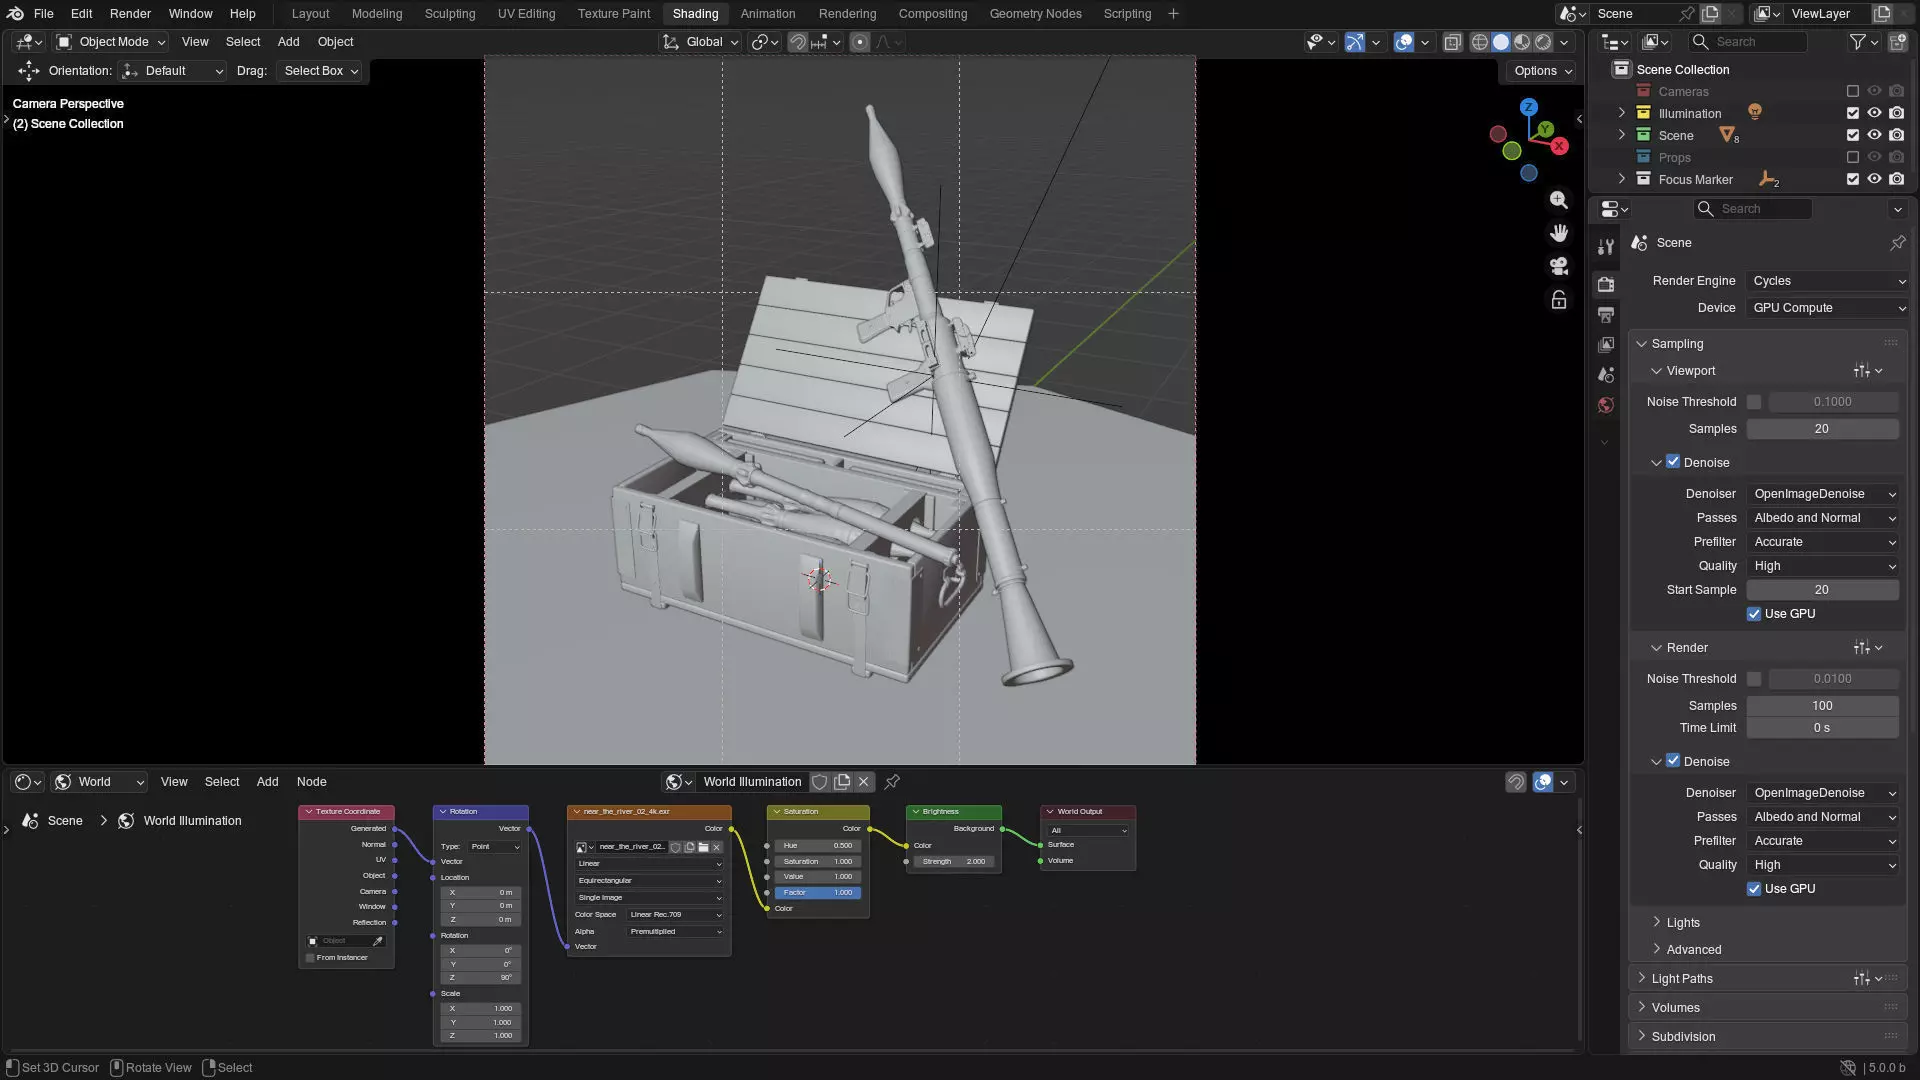Click the outliner filter funnel icon
The width and height of the screenshot is (1920, 1080).
tap(1857, 42)
